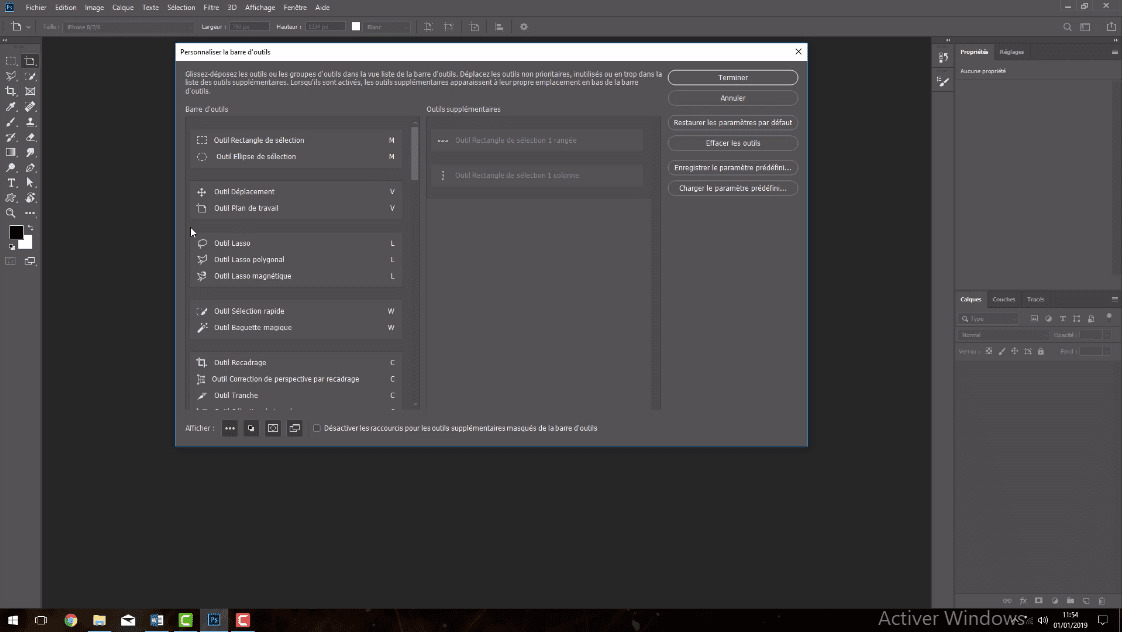Select the Path Selection arrow tool
This screenshot has width=1122, height=632.
click(30, 183)
